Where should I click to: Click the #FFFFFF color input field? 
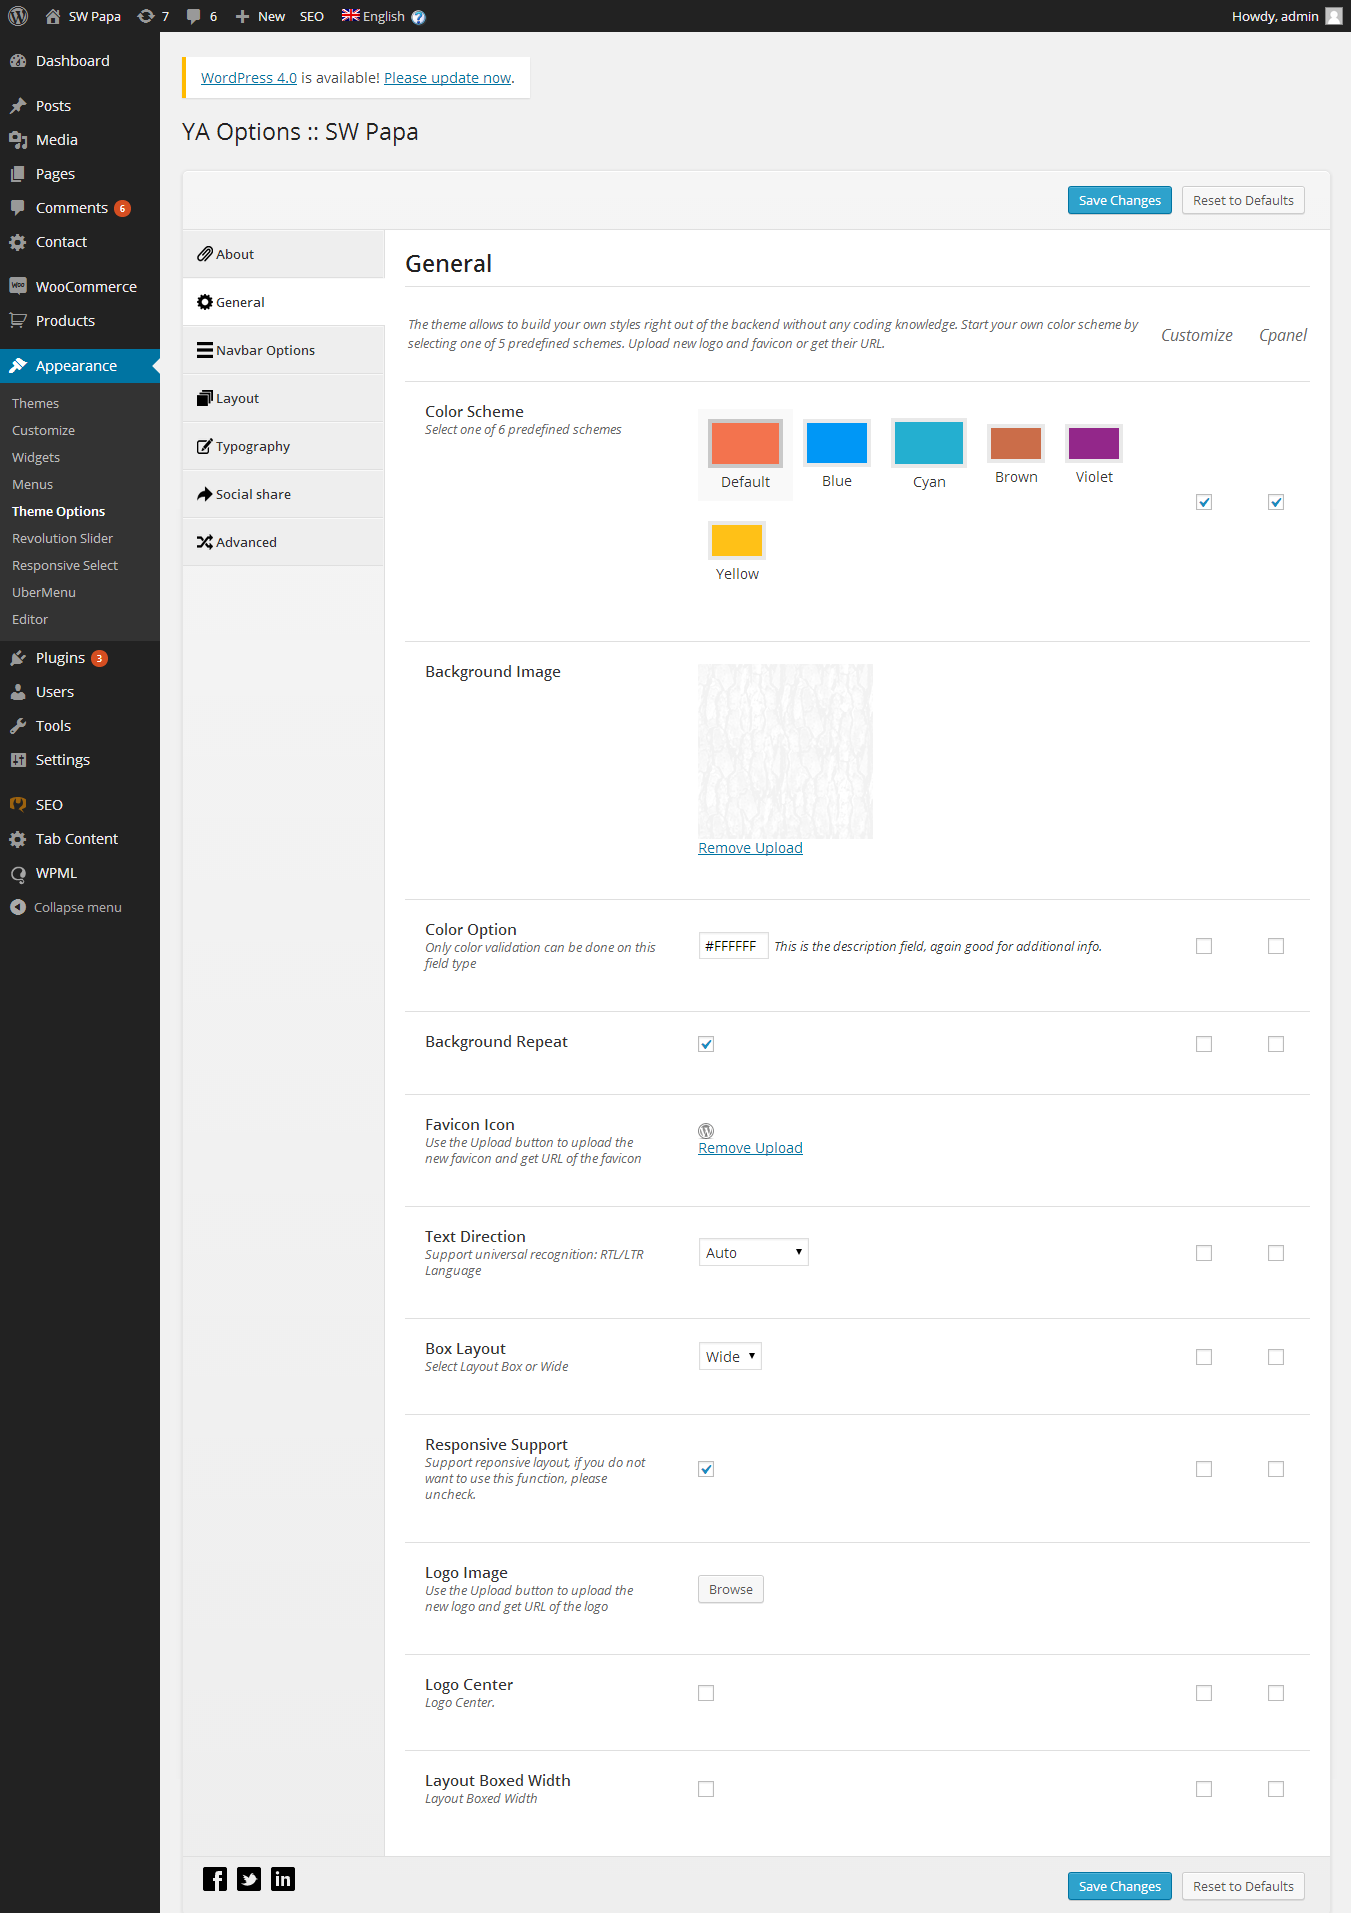(x=734, y=946)
